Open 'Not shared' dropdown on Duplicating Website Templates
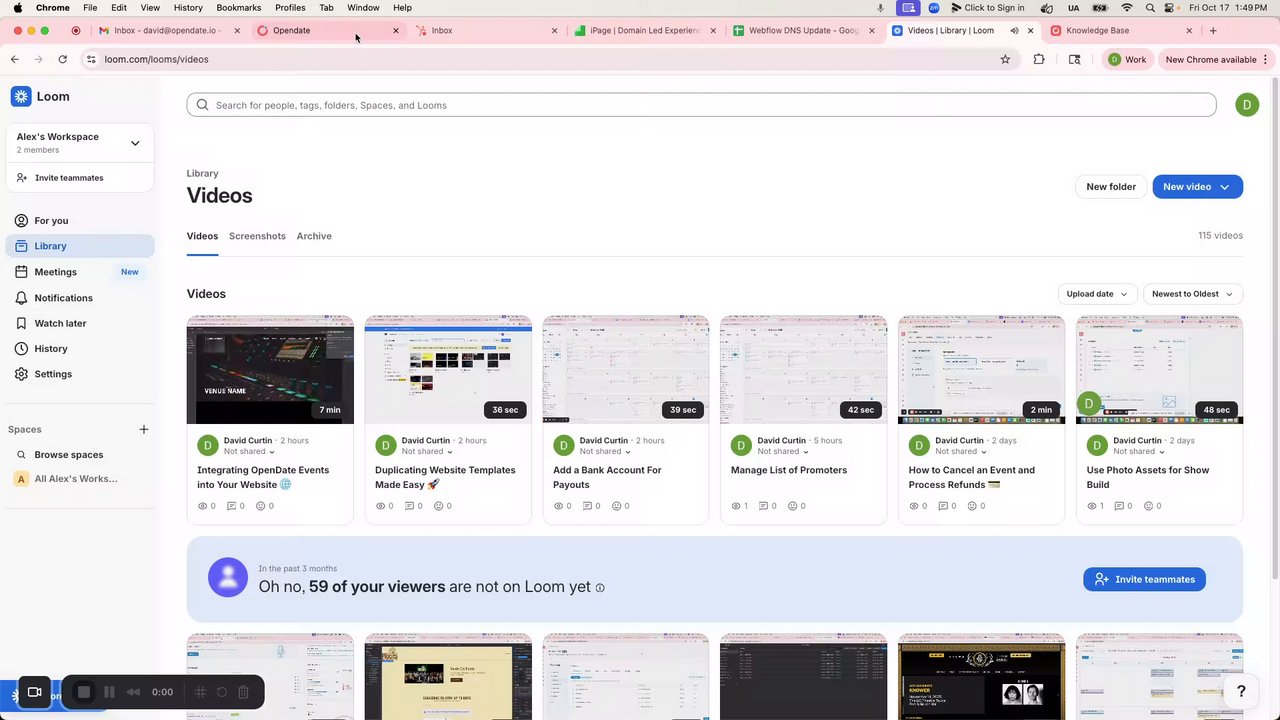 pos(428,451)
